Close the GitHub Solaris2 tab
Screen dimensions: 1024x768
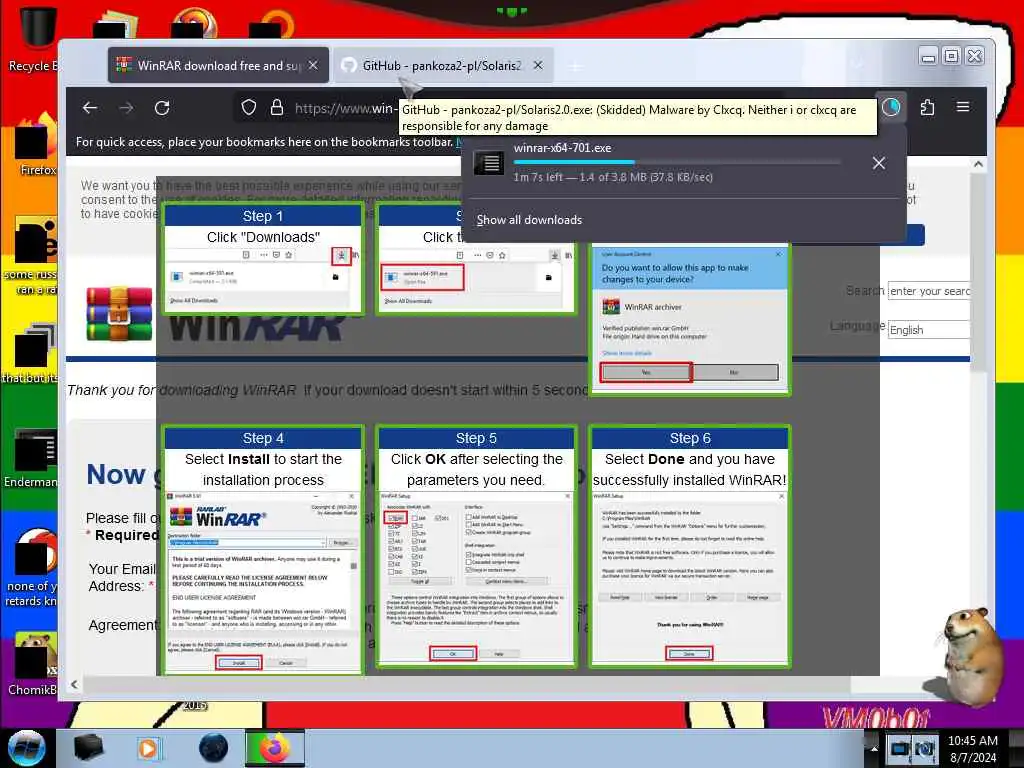537,65
